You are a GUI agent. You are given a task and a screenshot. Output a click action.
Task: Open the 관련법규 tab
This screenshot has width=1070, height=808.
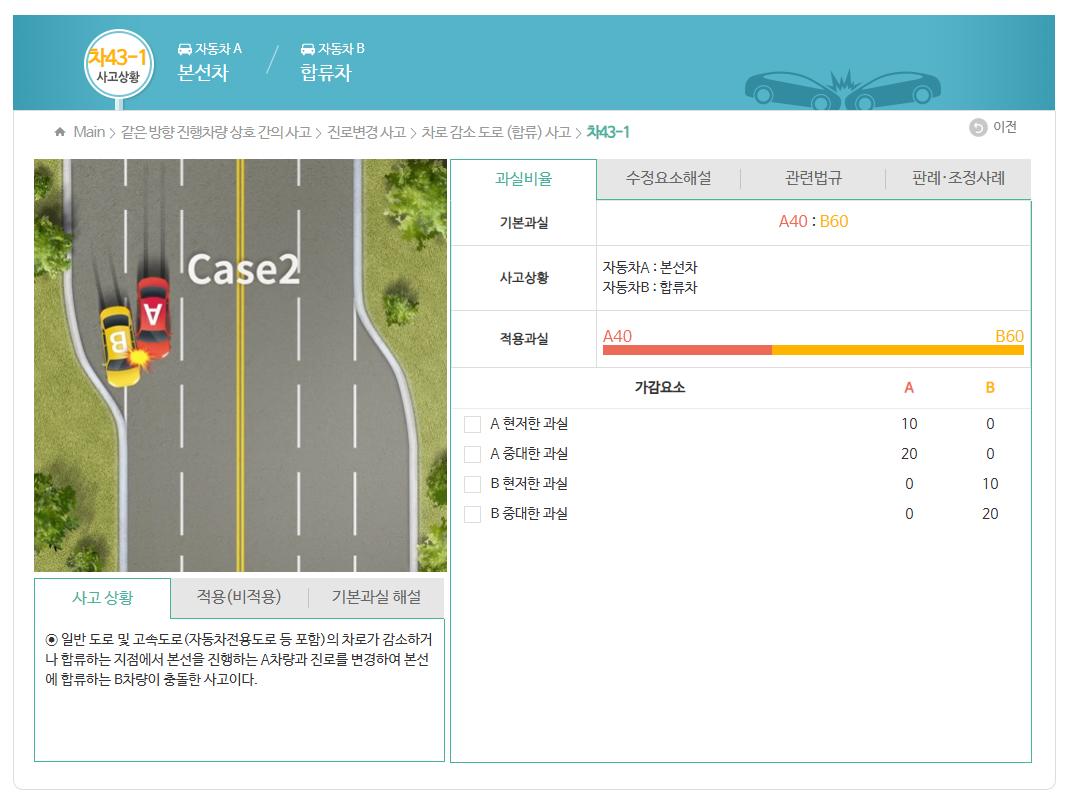(x=813, y=178)
